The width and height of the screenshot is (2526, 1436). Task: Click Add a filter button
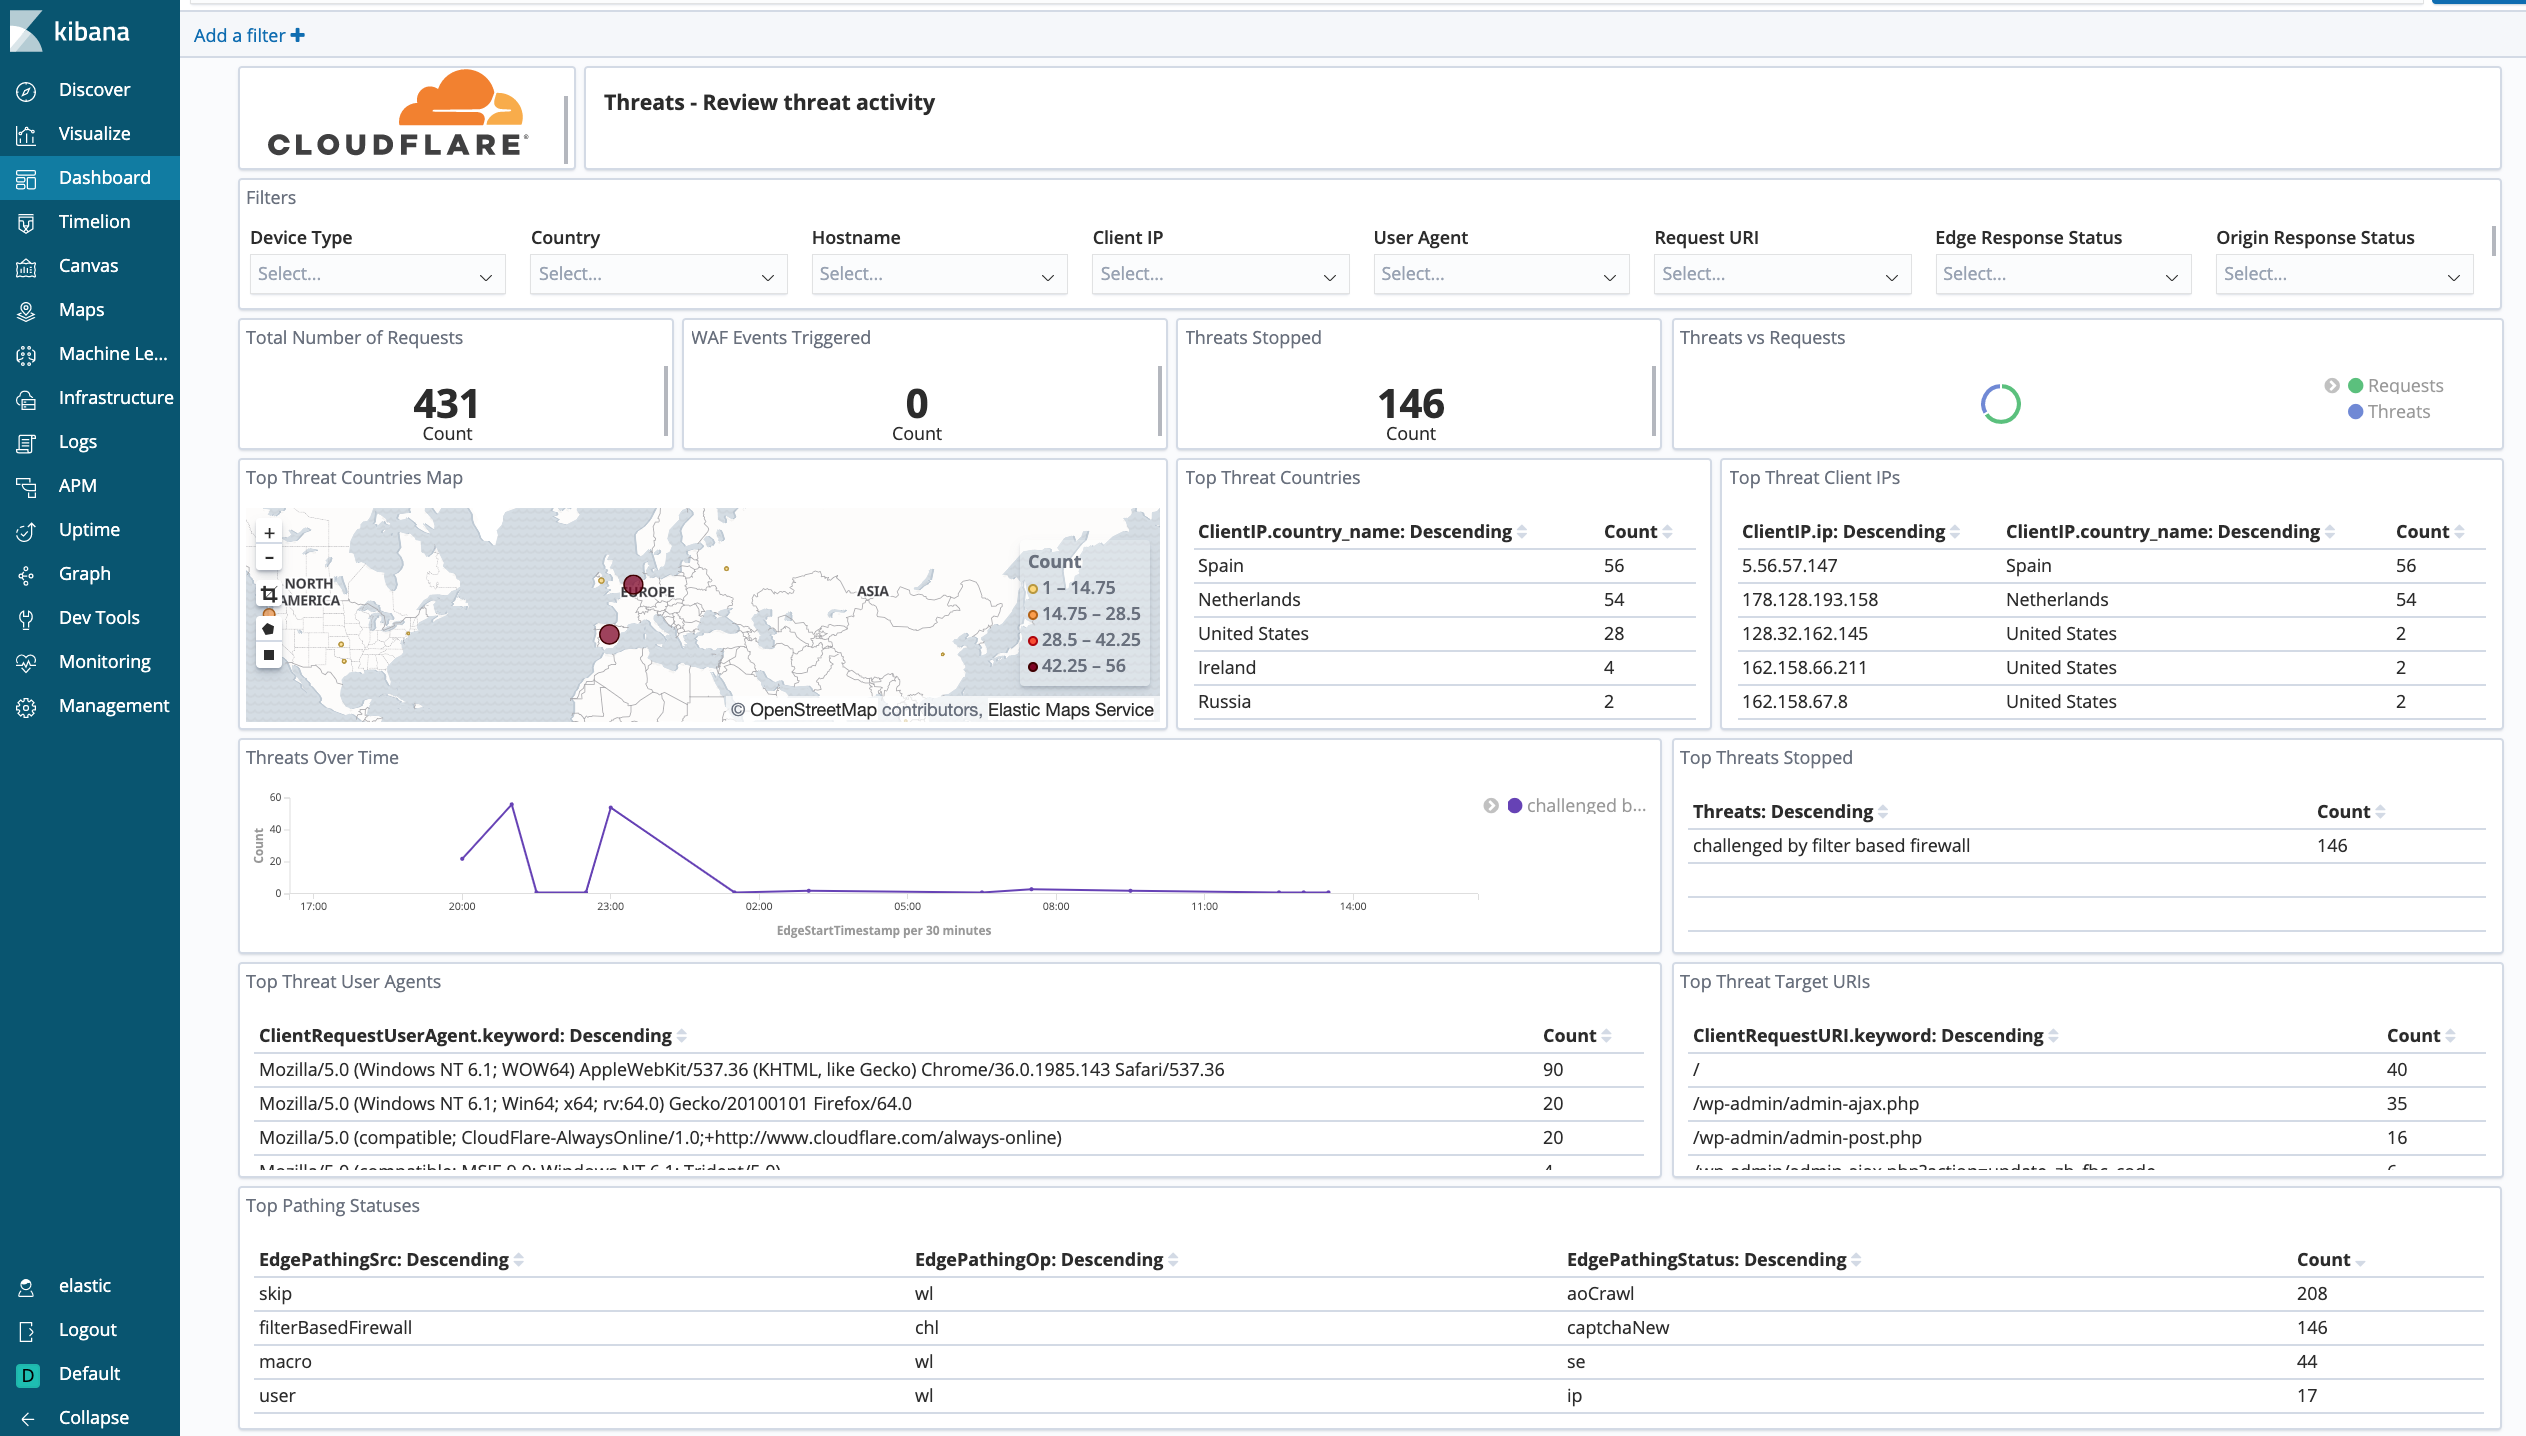(248, 35)
